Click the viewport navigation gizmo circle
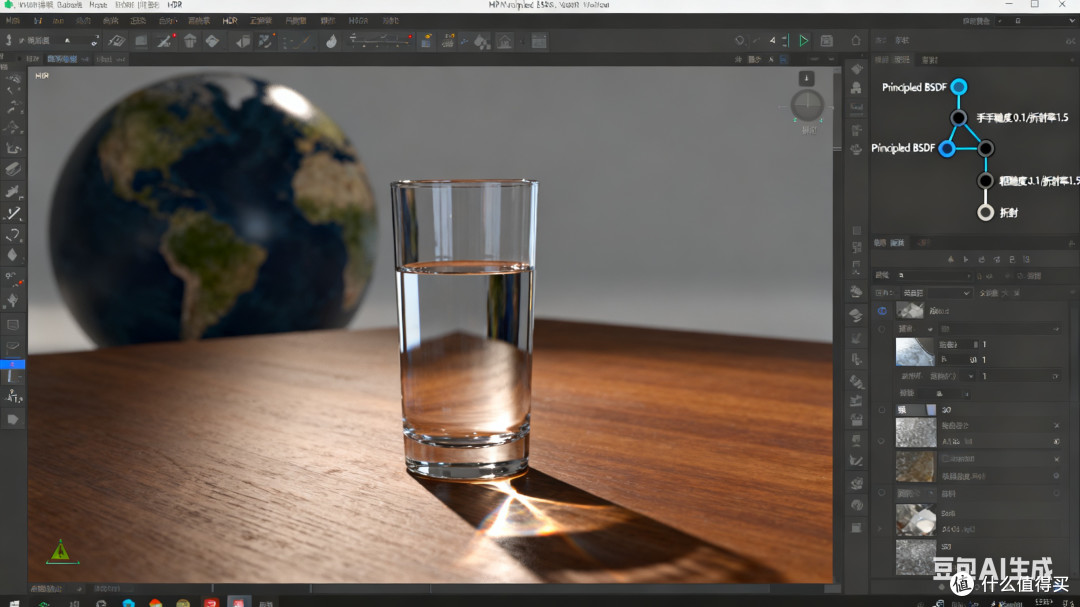Screen dimensions: 1080x607 pyautogui.click(x=807, y=105)
